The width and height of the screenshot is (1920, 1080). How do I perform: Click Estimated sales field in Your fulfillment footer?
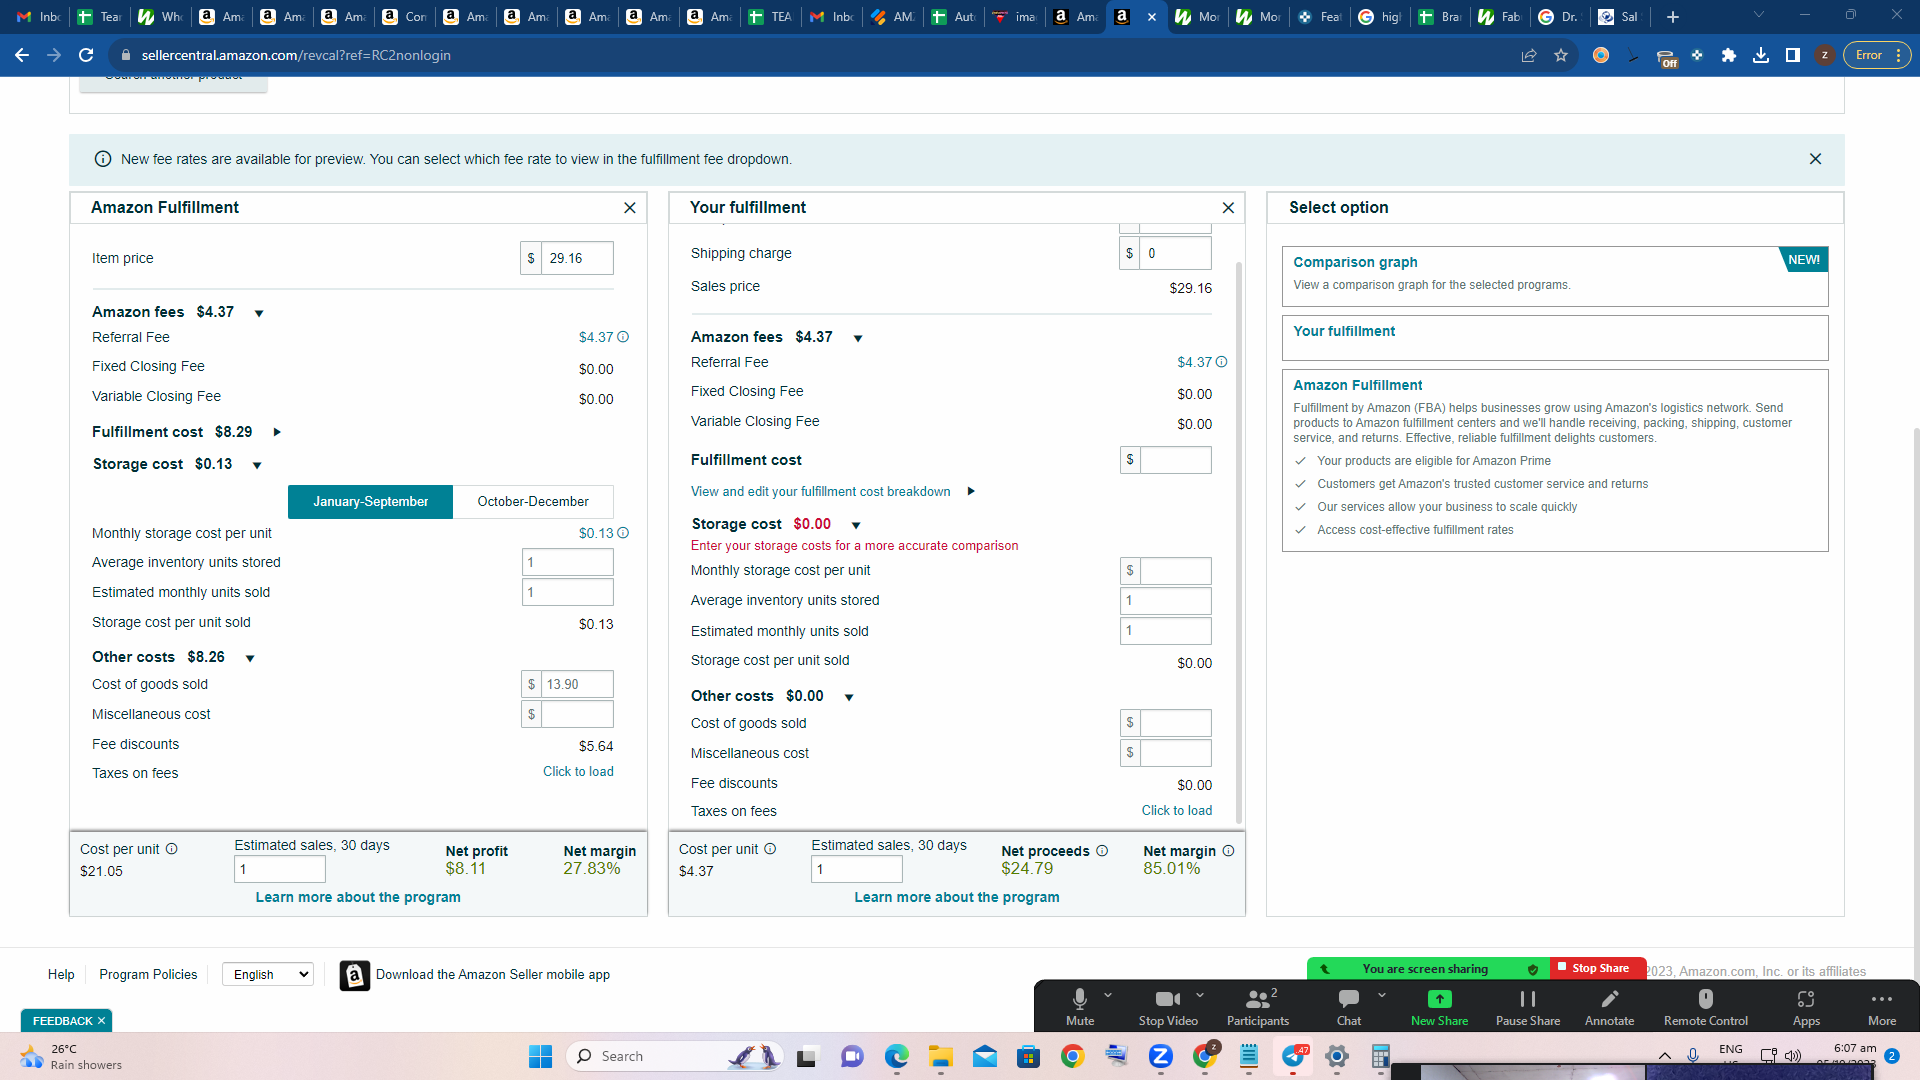point(857,869)
